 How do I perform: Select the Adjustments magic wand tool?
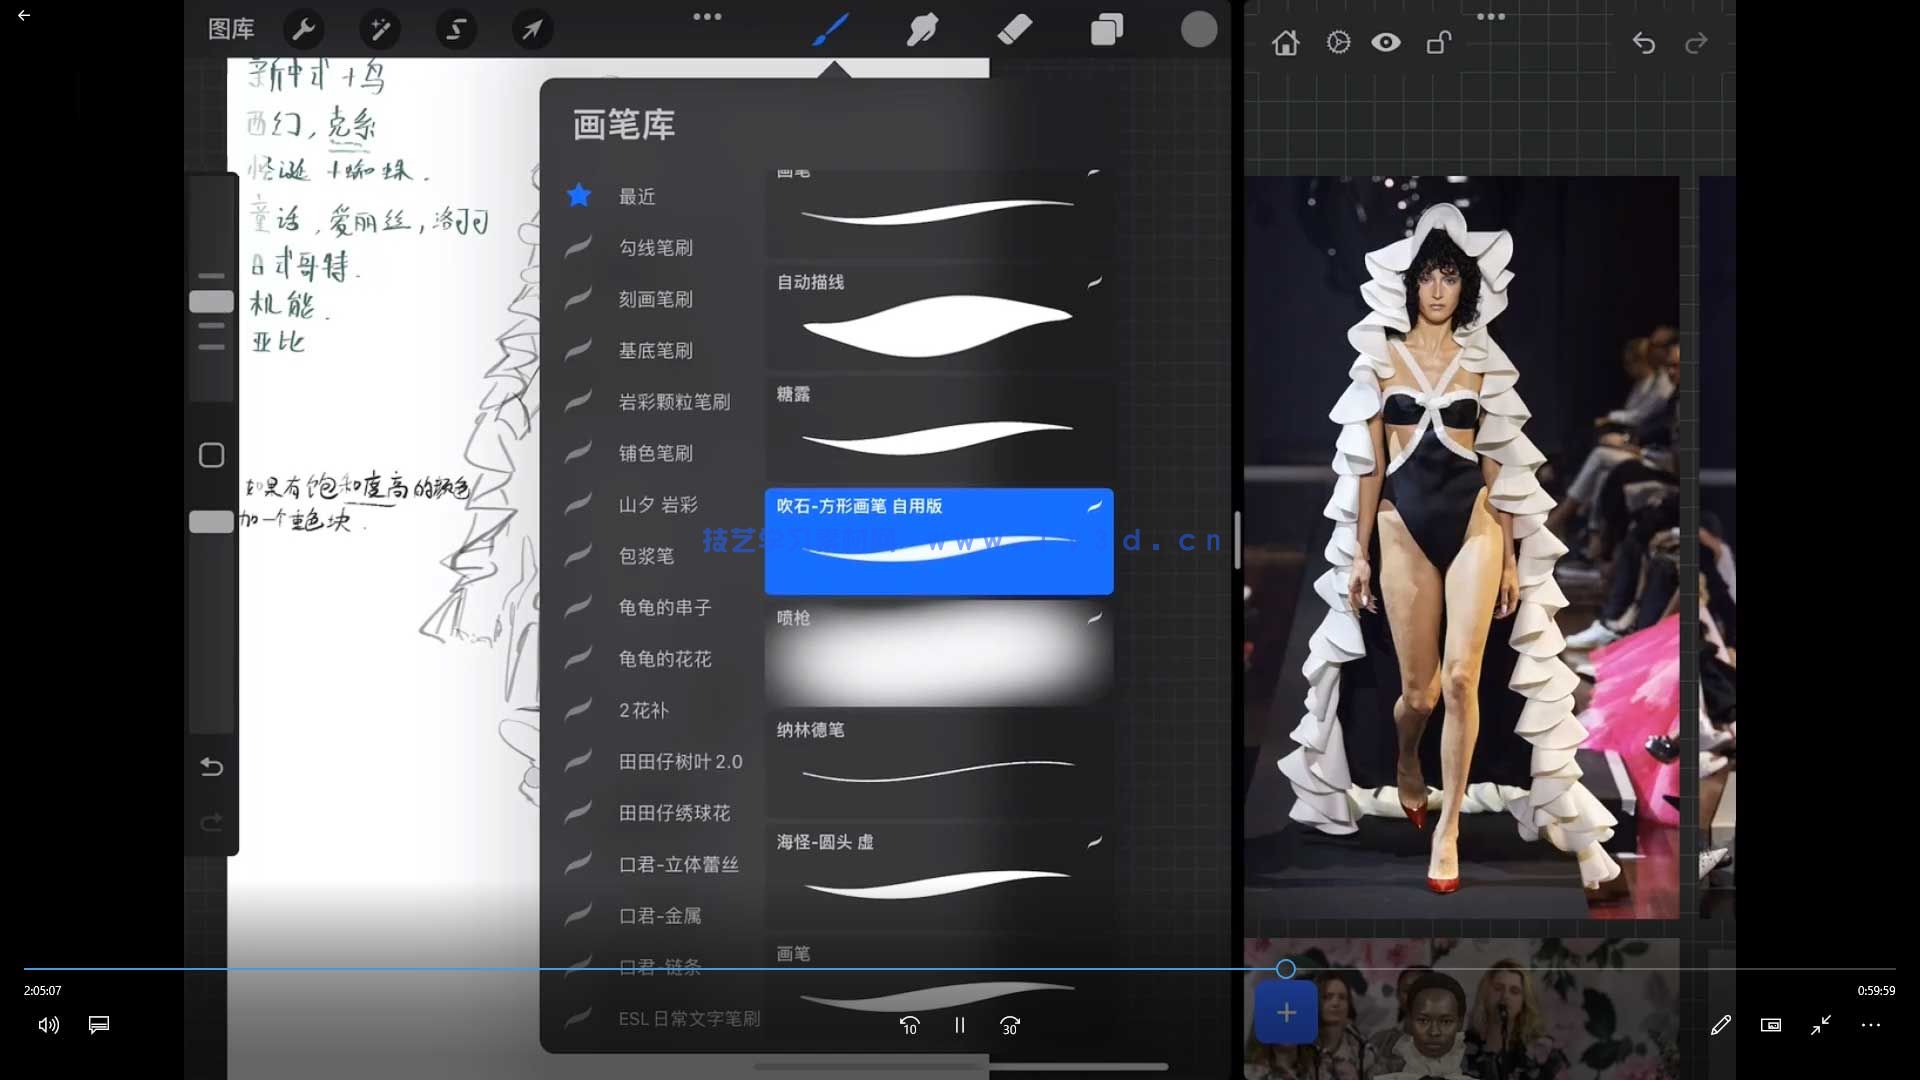tap(380, 29)
